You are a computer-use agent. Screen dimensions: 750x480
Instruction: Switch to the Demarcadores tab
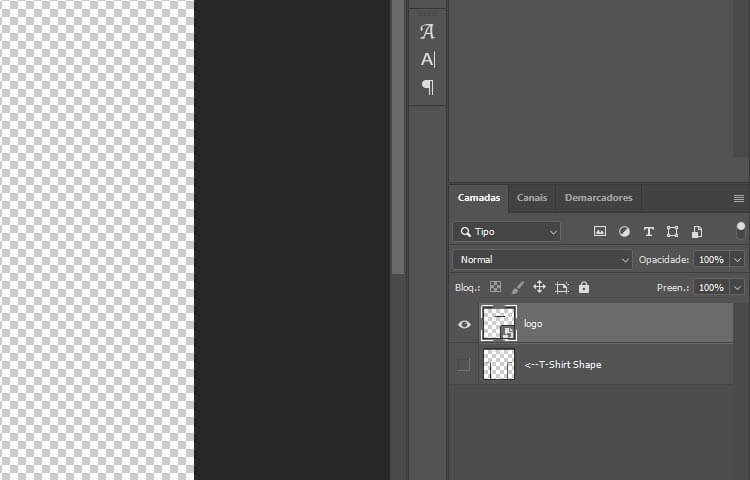point(598,198)
